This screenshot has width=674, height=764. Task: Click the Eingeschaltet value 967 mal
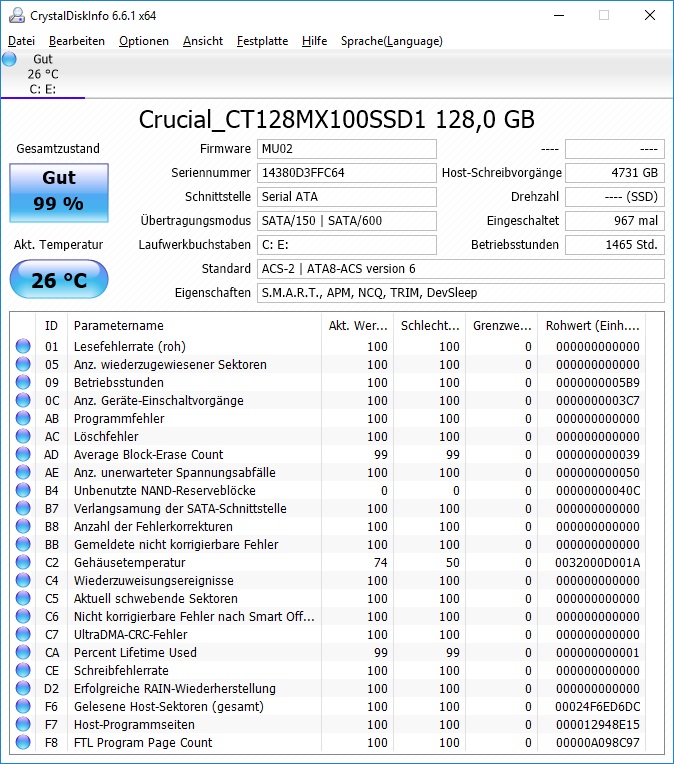point(615,220)
